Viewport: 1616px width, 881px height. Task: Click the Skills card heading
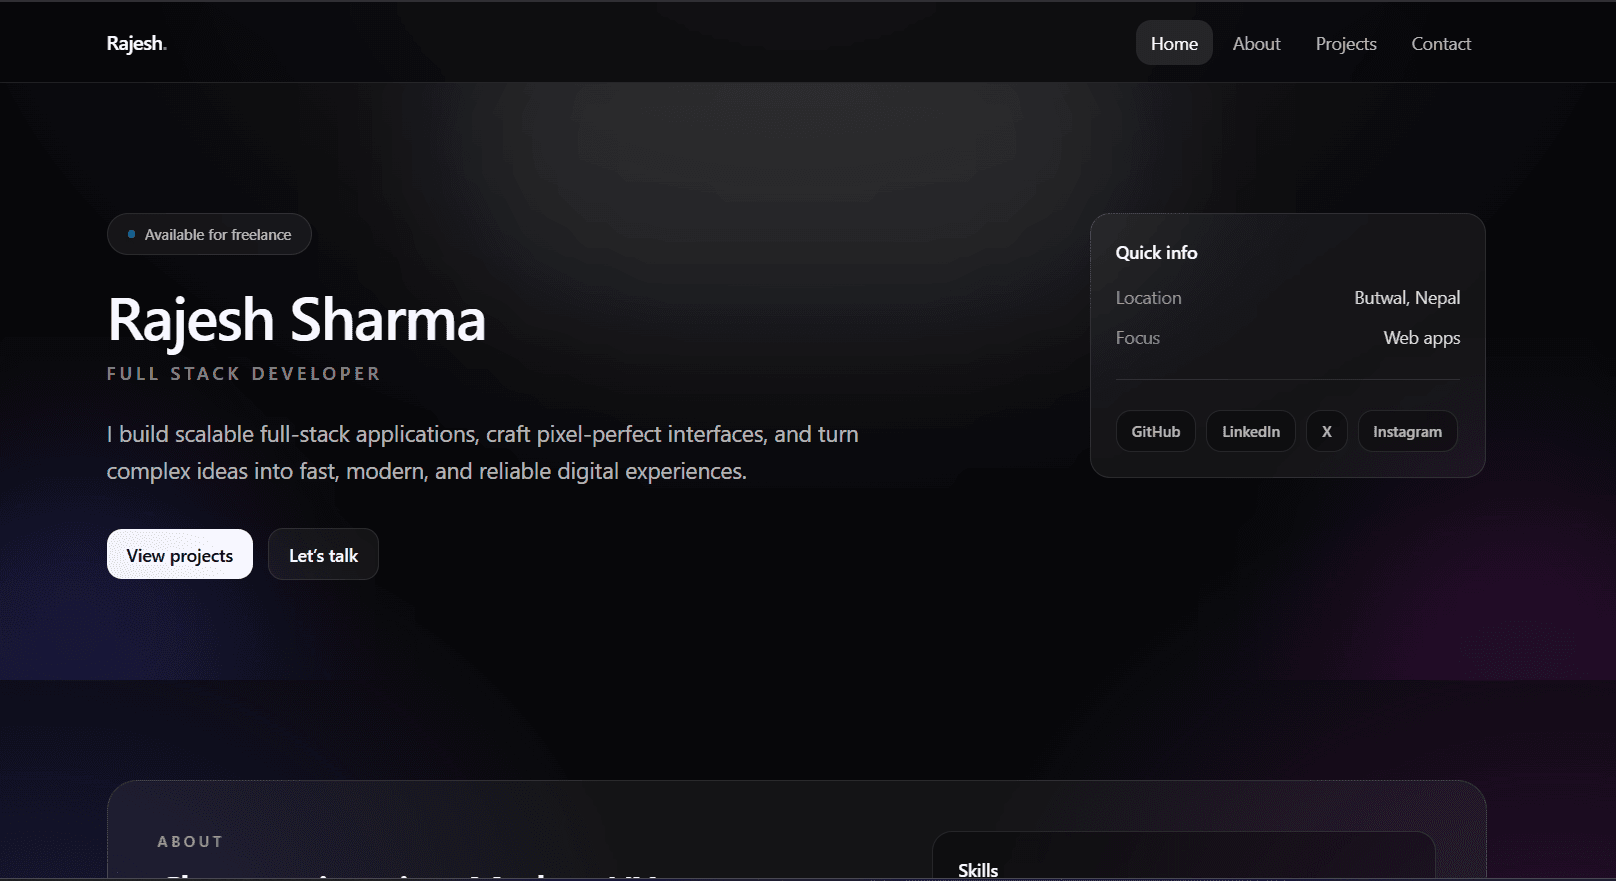click(978, 870)
